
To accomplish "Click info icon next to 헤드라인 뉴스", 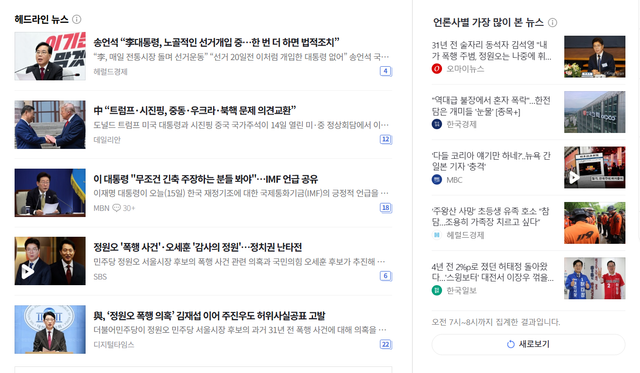I will [x=76, y=19].
